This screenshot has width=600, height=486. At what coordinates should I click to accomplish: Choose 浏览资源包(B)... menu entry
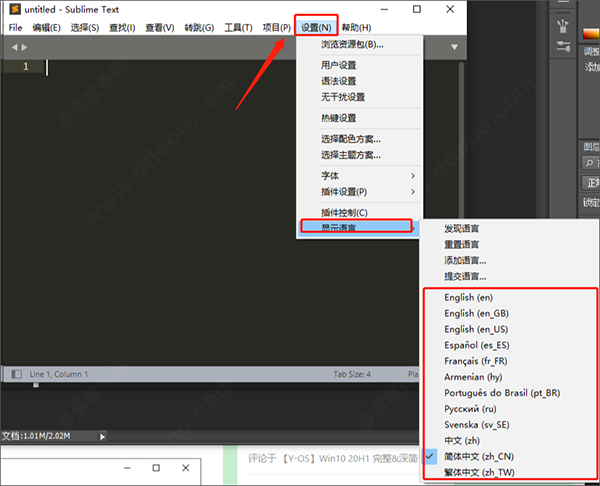[x=360, y=44]
